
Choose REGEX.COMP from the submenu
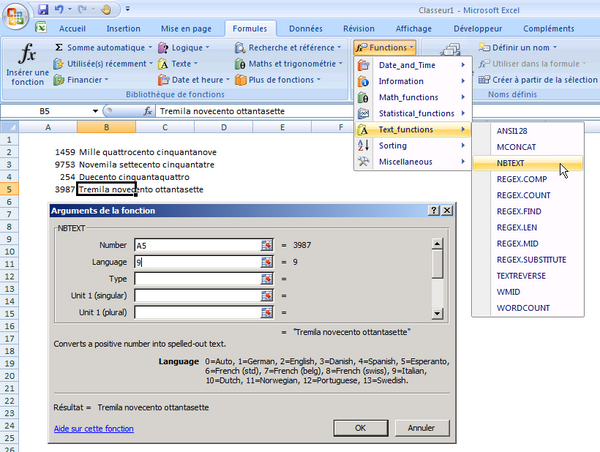click(528, 179)
